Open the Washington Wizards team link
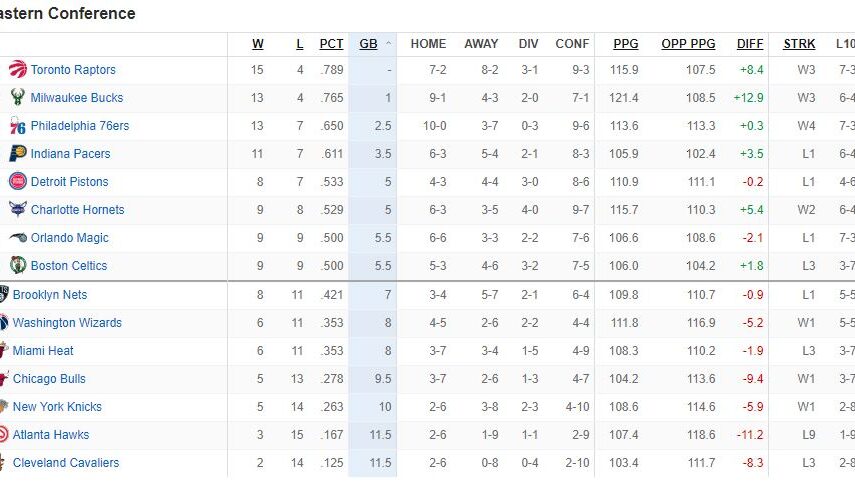Screen dimensions: 855x482 pyautogui.click(x=67, y=323)
